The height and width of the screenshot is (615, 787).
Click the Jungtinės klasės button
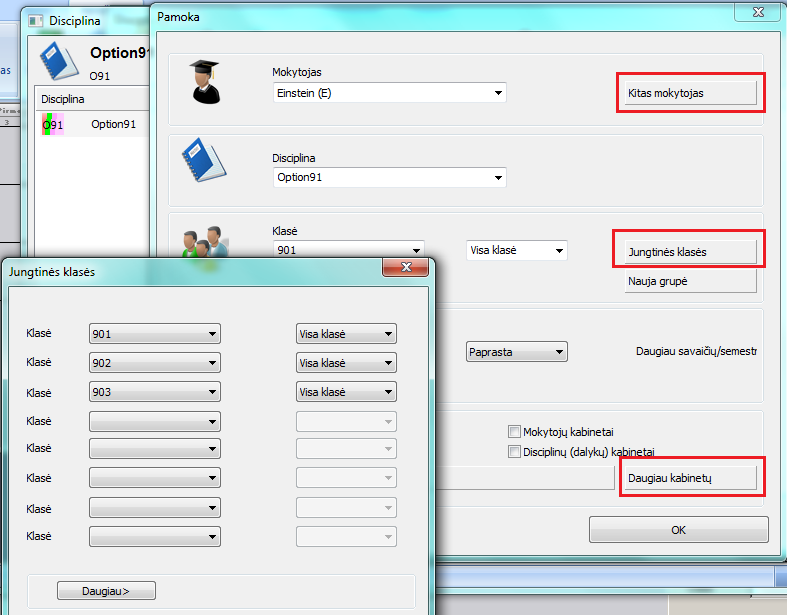690,252
